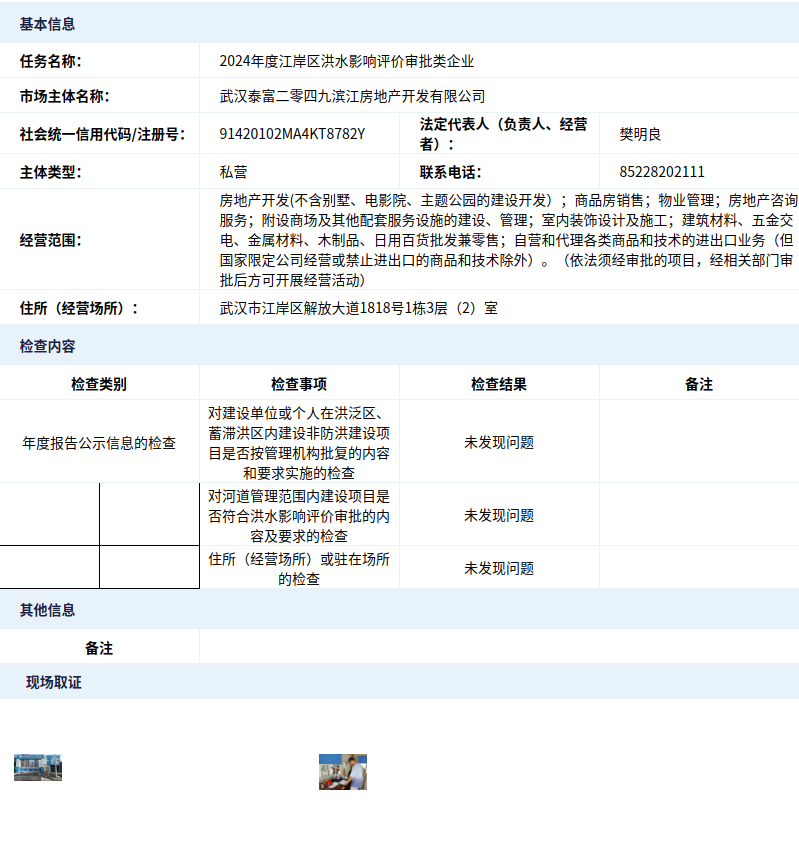The width and height of the screenshot is (799, 846).
Task: Click 未发现问题 result for 住所（经营场所）inspection row
Action: click(x=499, y=568)
